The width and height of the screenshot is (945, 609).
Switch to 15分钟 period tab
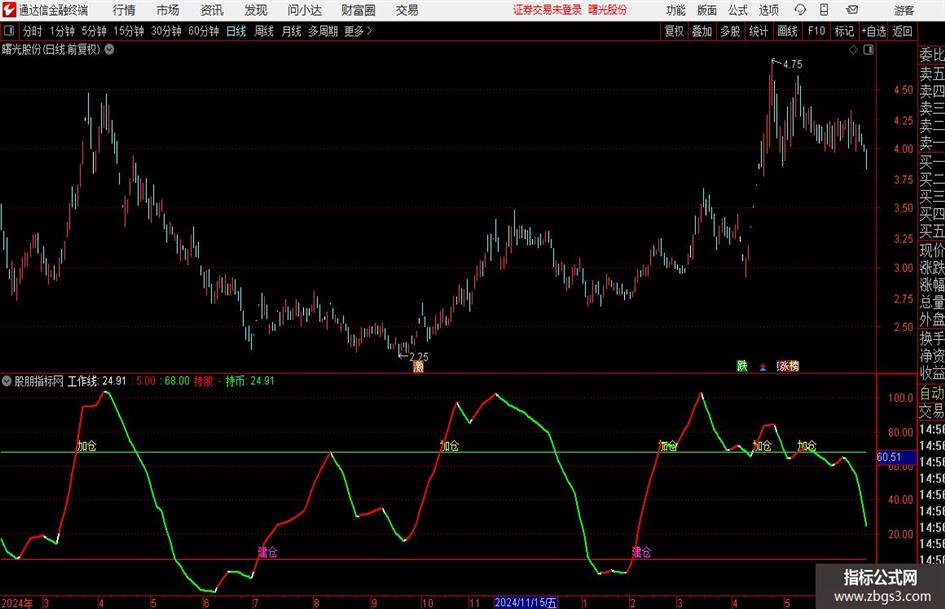pyautogui.click(x=129, y=31)
